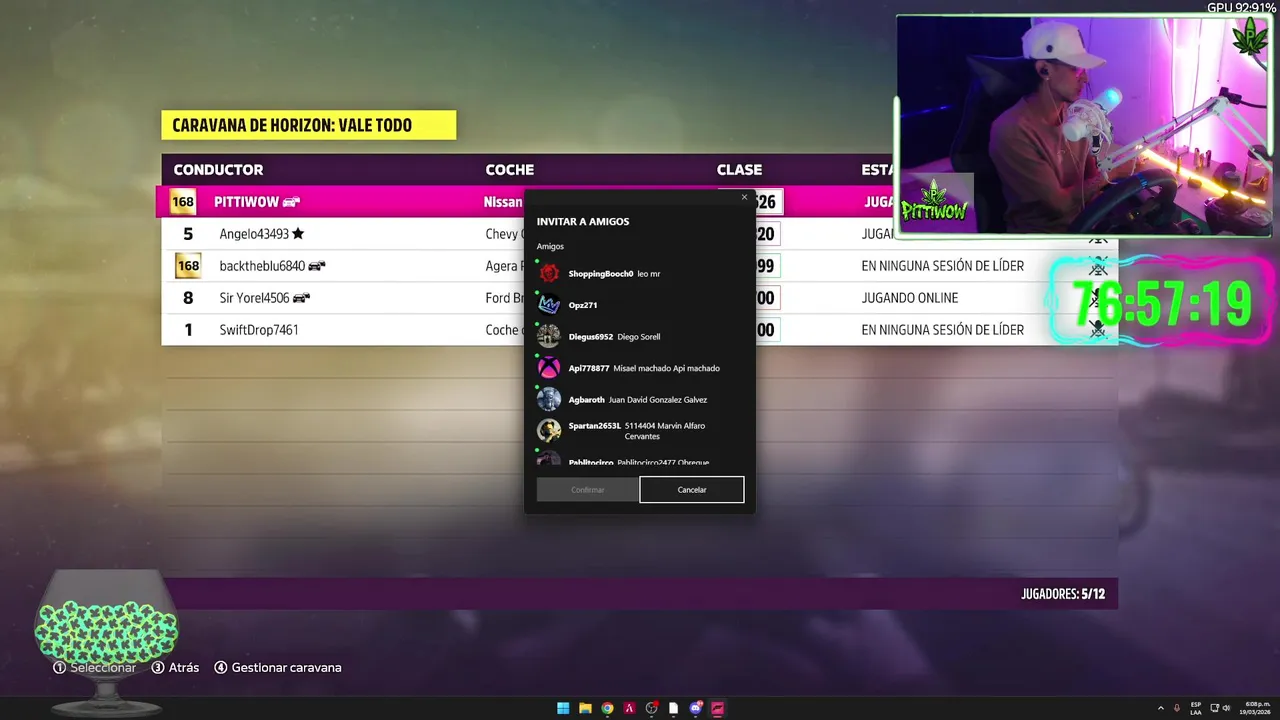Click the webcam overlay of the streamer
The image size is (1280, 720).
(1084, 126)
